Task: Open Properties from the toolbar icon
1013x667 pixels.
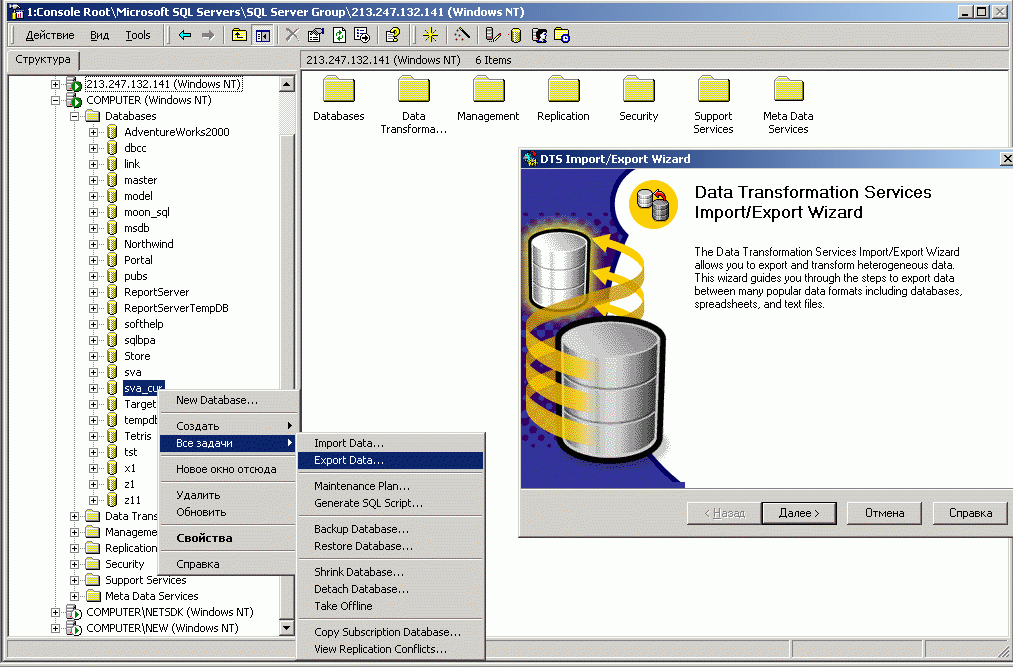Action: 315,36
